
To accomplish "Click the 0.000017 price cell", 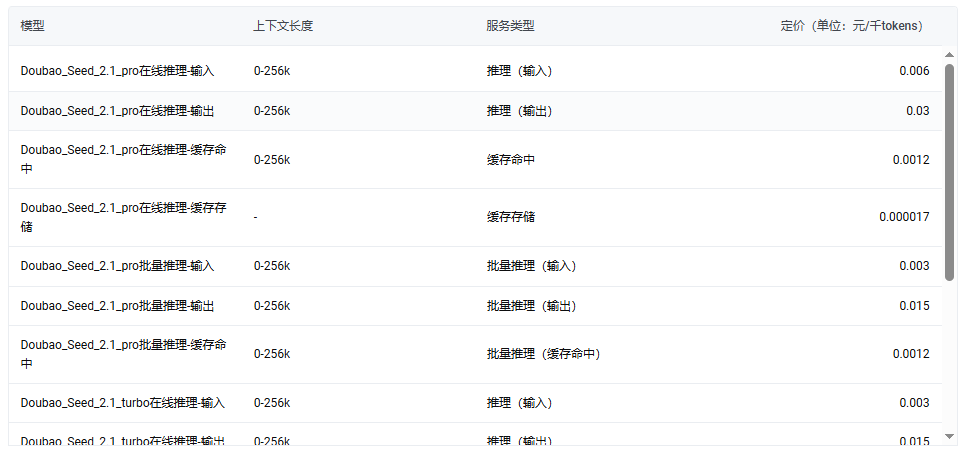I will (x=904, y=217).
